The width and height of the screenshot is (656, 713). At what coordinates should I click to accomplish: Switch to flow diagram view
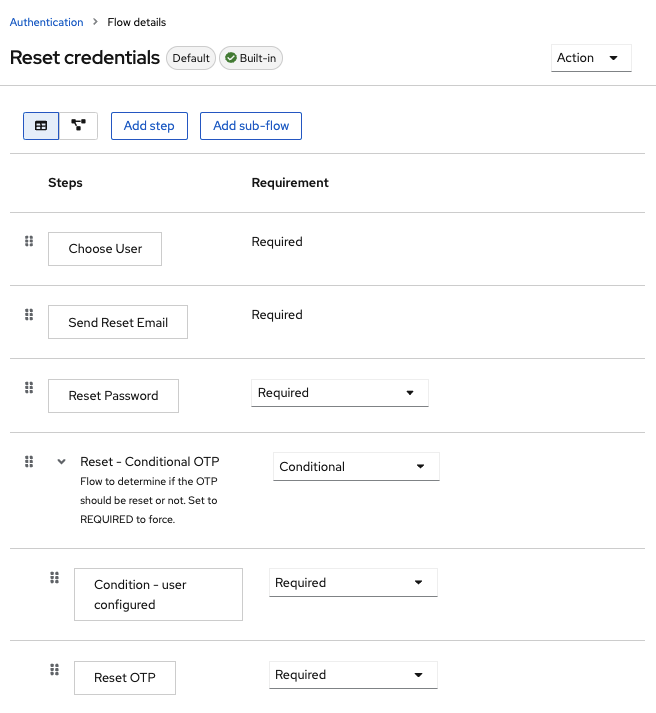[x=78, y=126]
